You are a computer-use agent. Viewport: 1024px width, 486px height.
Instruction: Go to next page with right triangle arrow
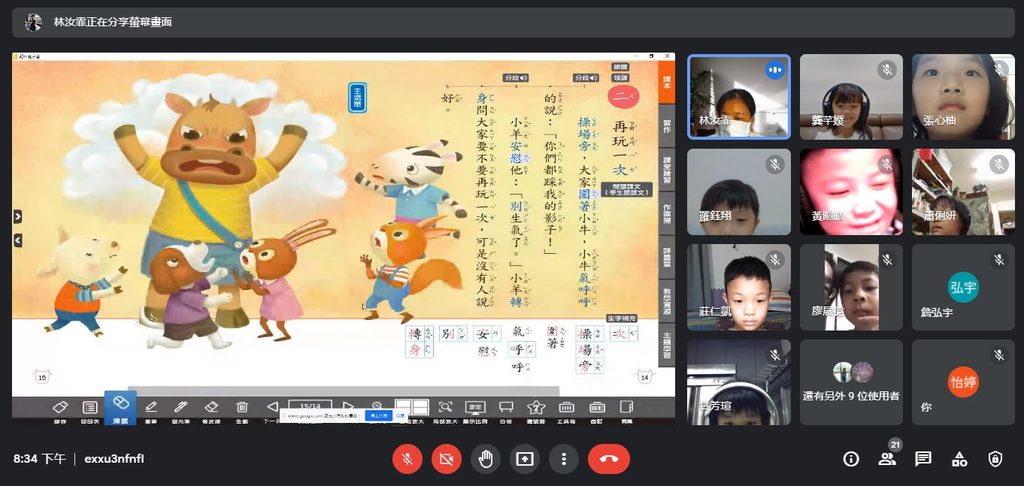click(349, 406)
